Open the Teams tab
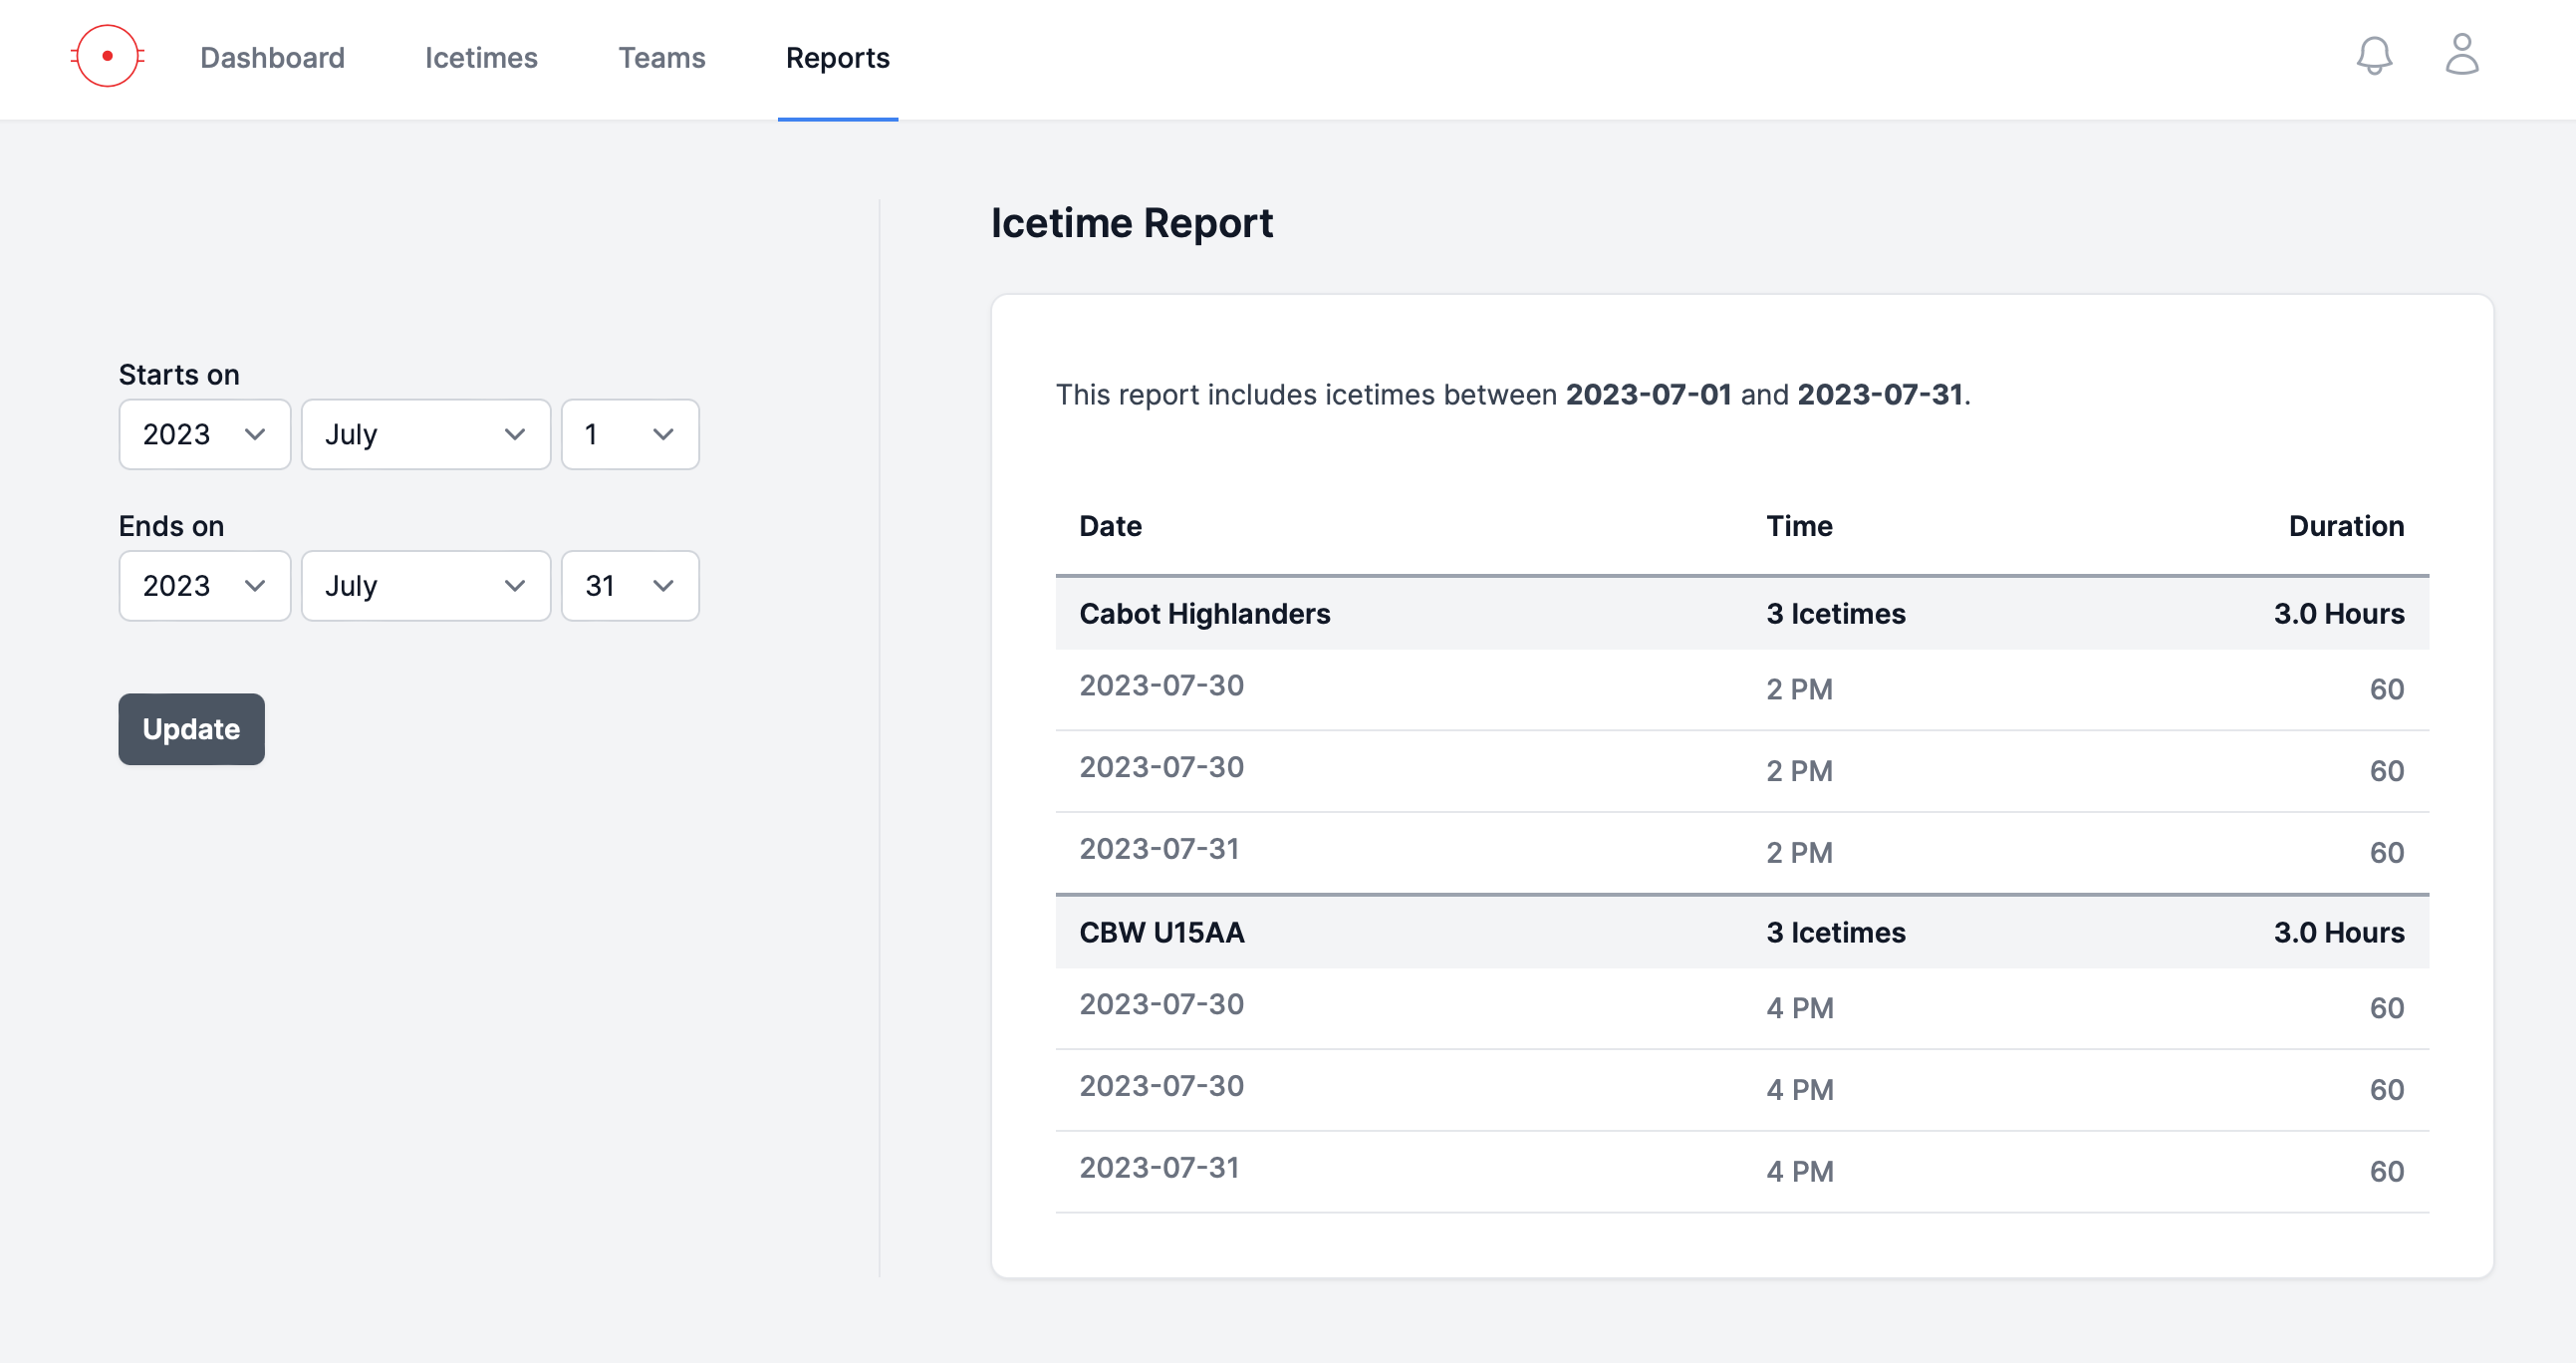This screenshot has height=1363, width=2576. [662, 58]
